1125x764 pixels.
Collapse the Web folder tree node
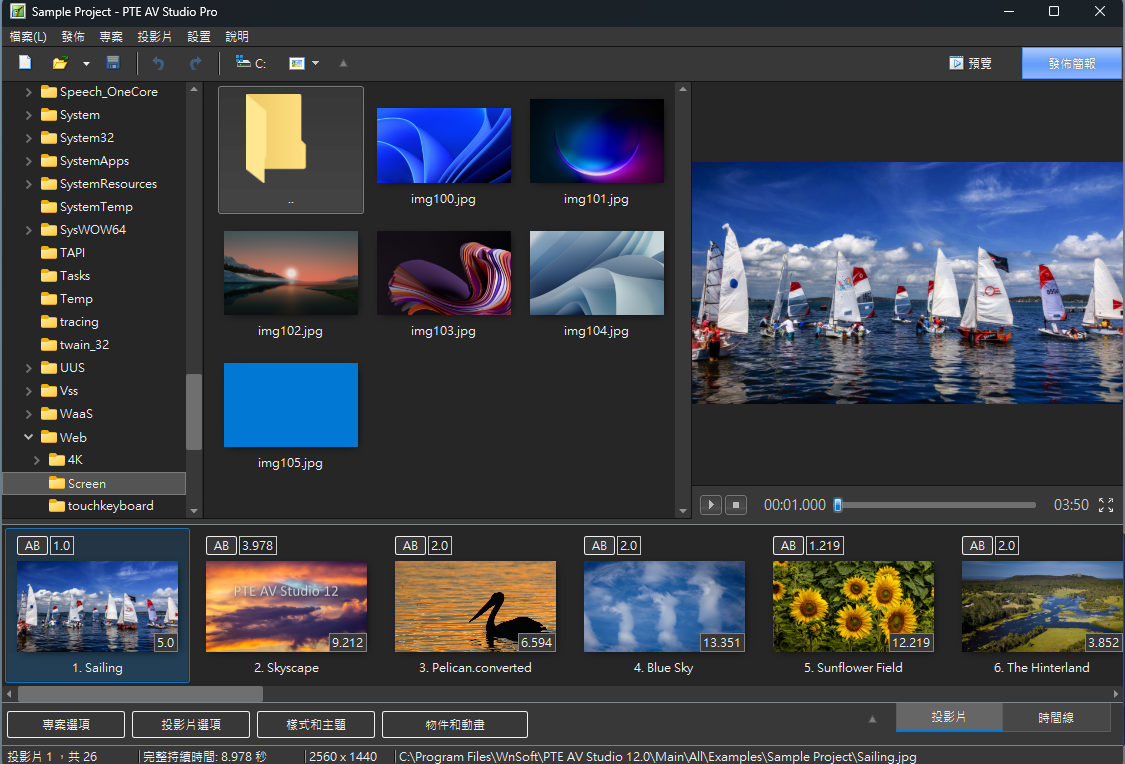point(29,437)
